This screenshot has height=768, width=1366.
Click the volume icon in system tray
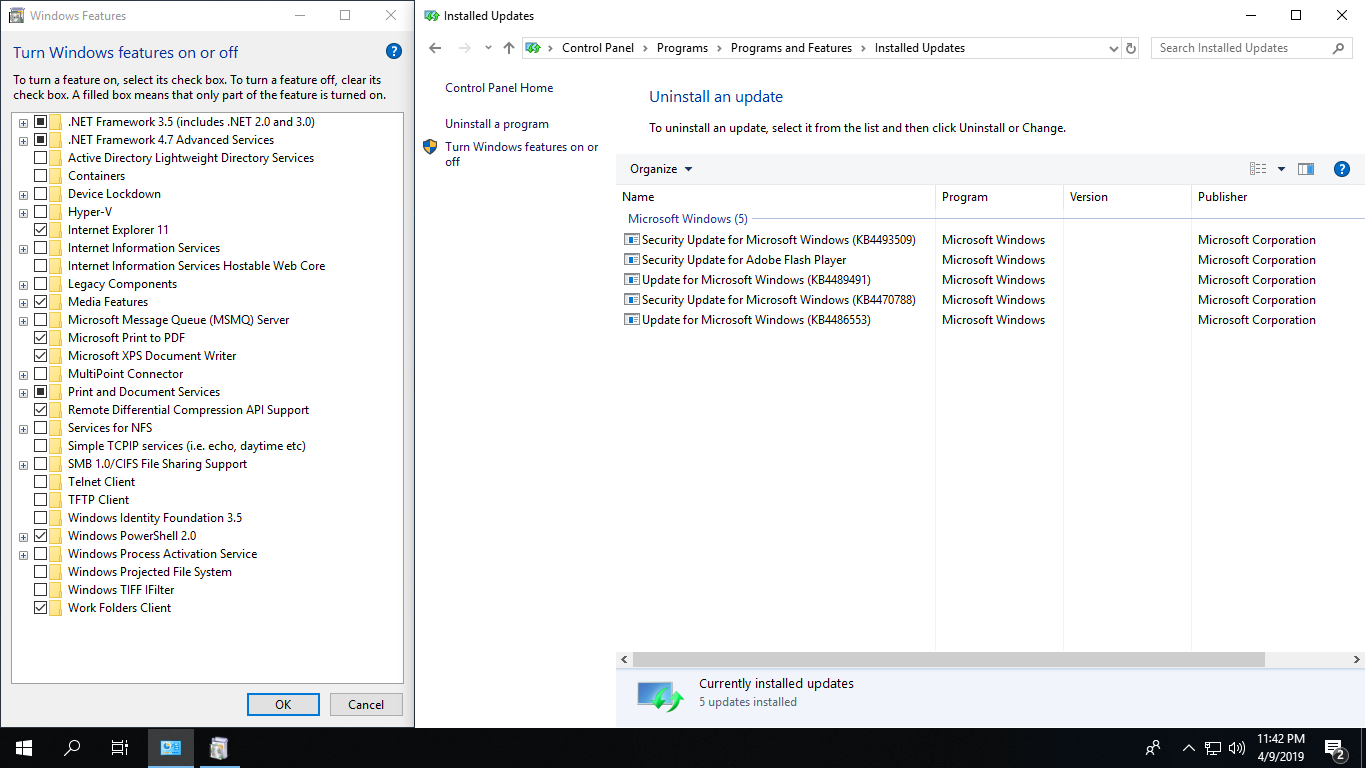[1237, 748]
